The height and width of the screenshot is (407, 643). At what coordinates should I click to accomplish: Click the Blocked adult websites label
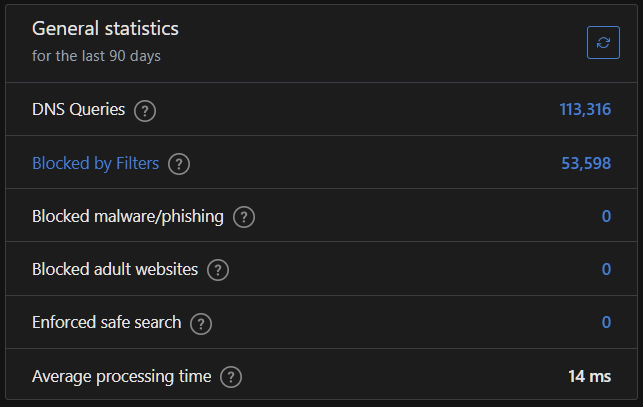(x=115, y=269)
